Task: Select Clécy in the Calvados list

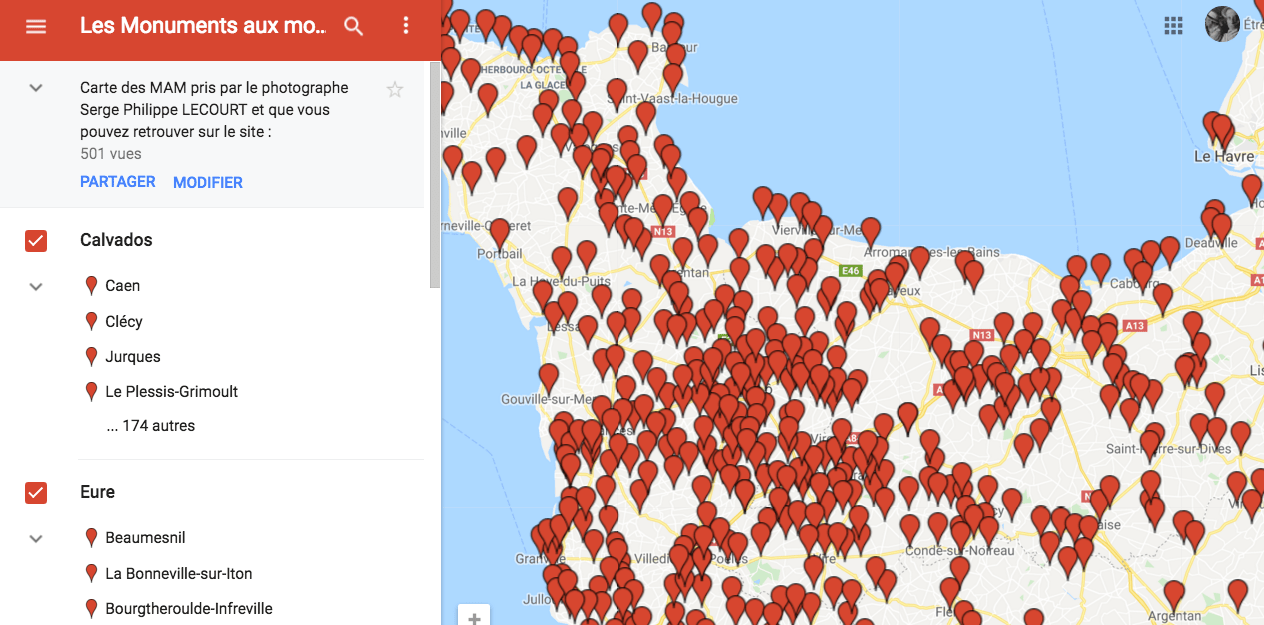Action: [x=124, y=322]
